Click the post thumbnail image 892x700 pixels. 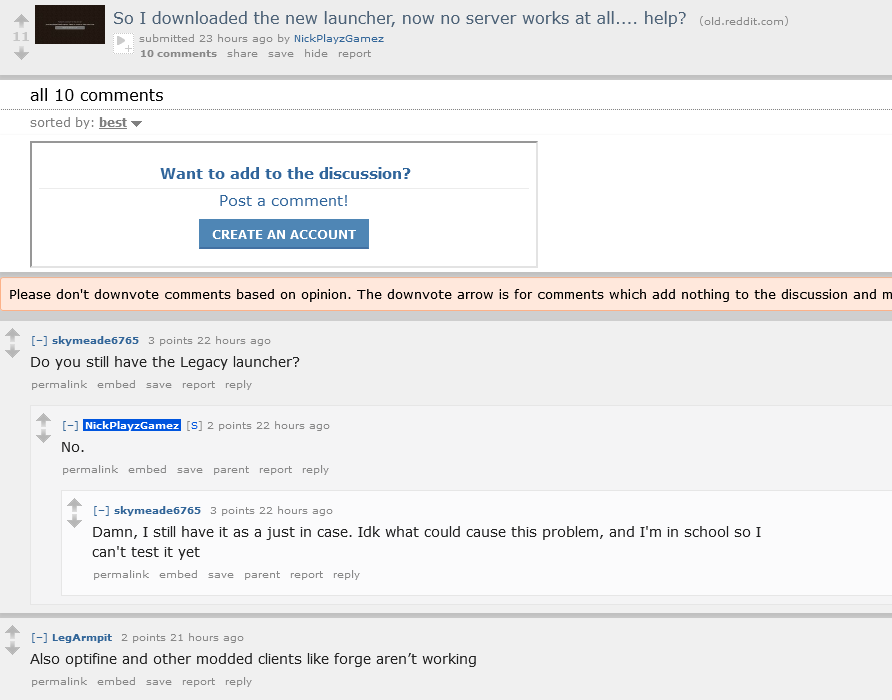pos(70,24)
